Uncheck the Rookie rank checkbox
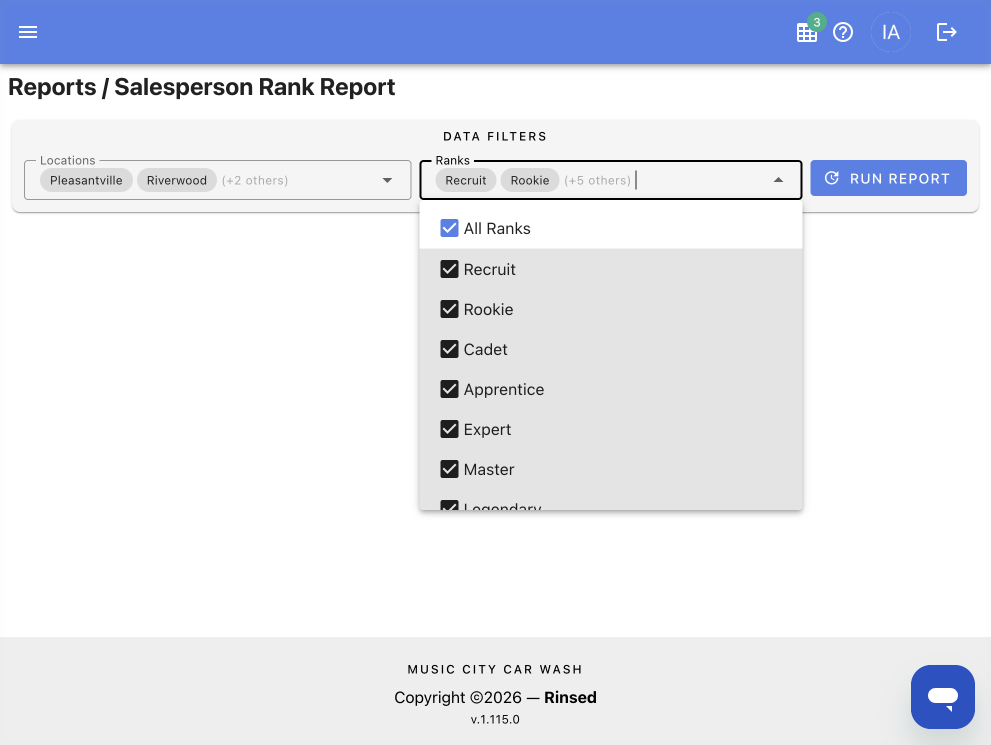The image size is (991, 745). click(x=449, y=309)
